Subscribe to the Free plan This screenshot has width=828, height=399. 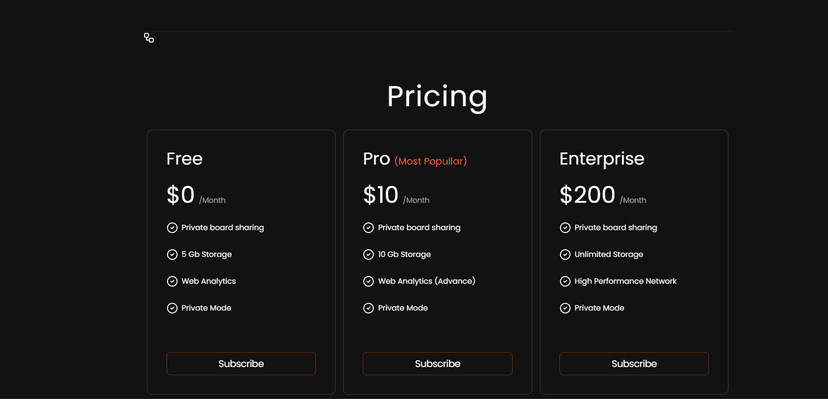tap(241, 364)
